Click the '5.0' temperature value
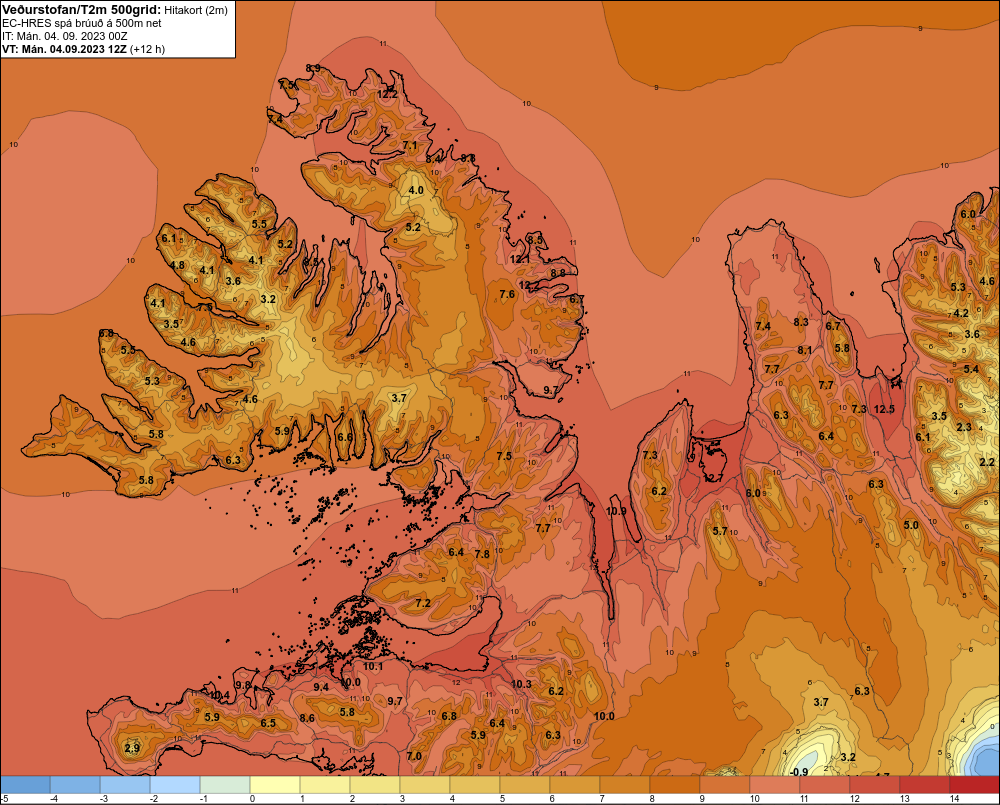Image resolution: width=1000 pixels, height=805 pixels. click(911, 525)
